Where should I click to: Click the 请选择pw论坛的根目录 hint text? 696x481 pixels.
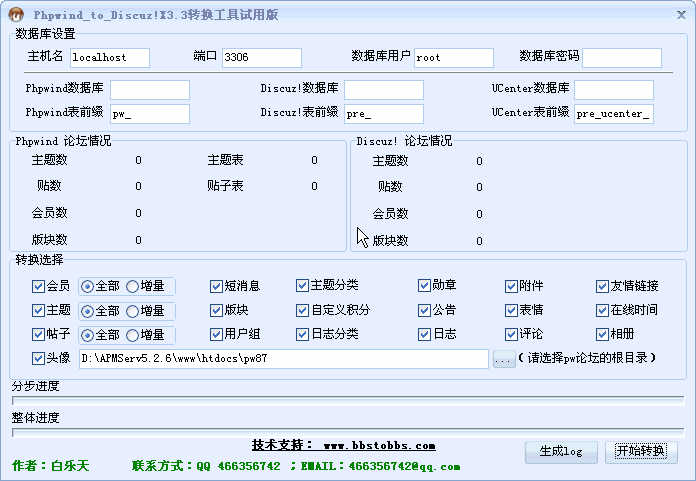click(x=587, y=358)
